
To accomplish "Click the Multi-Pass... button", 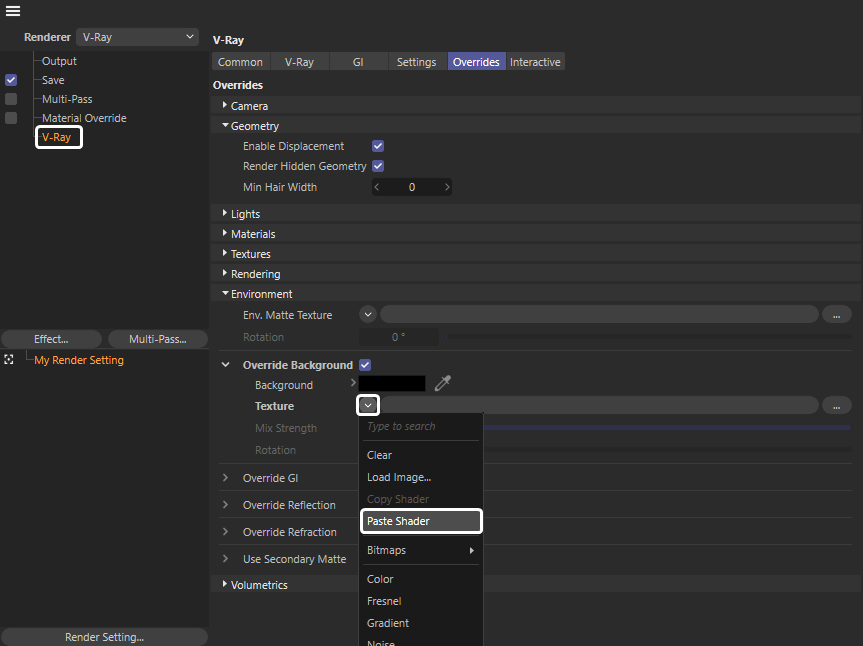I will [x=157, y=339].
